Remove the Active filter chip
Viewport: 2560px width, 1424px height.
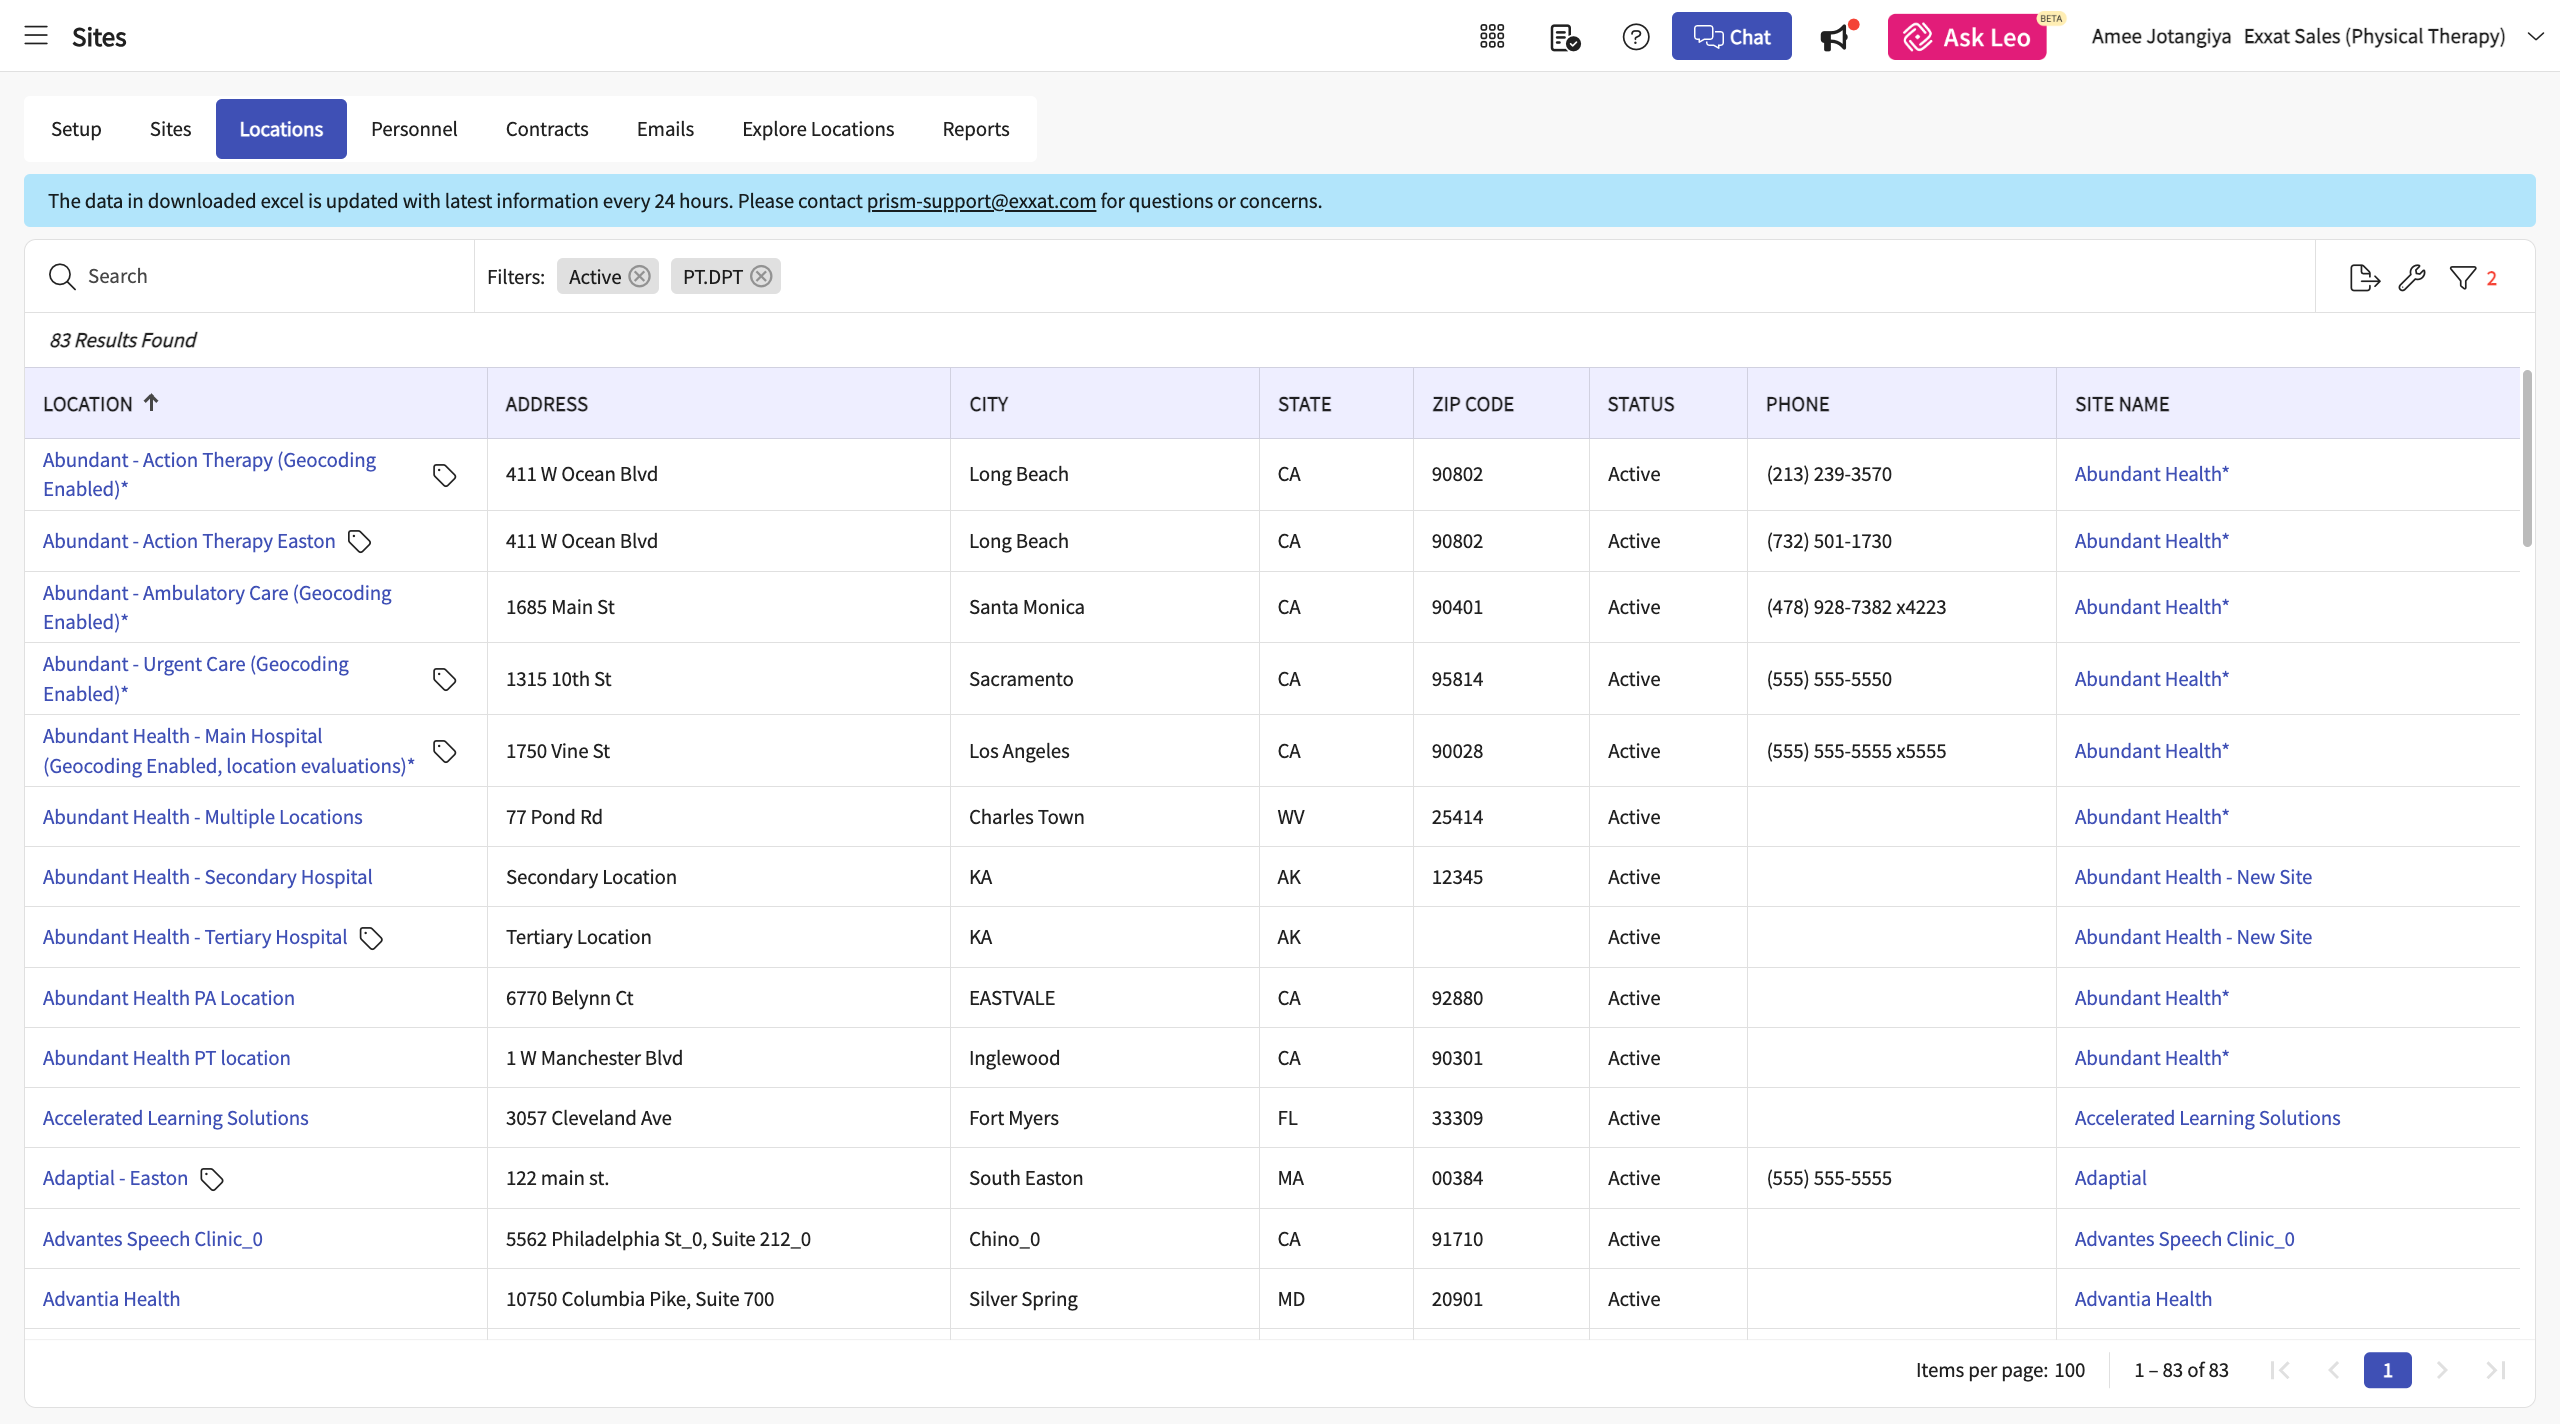click(x=640, y=276)
